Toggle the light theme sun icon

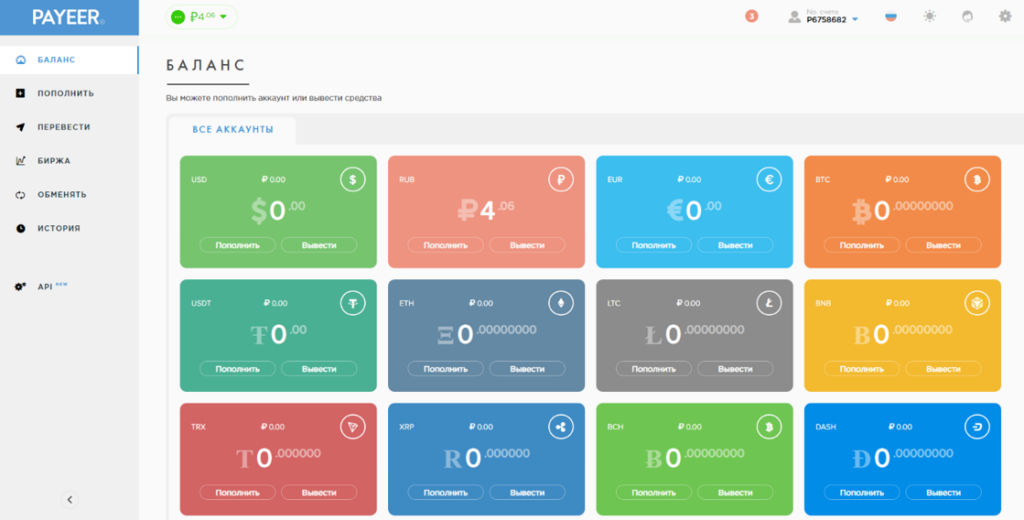[929, 16]
